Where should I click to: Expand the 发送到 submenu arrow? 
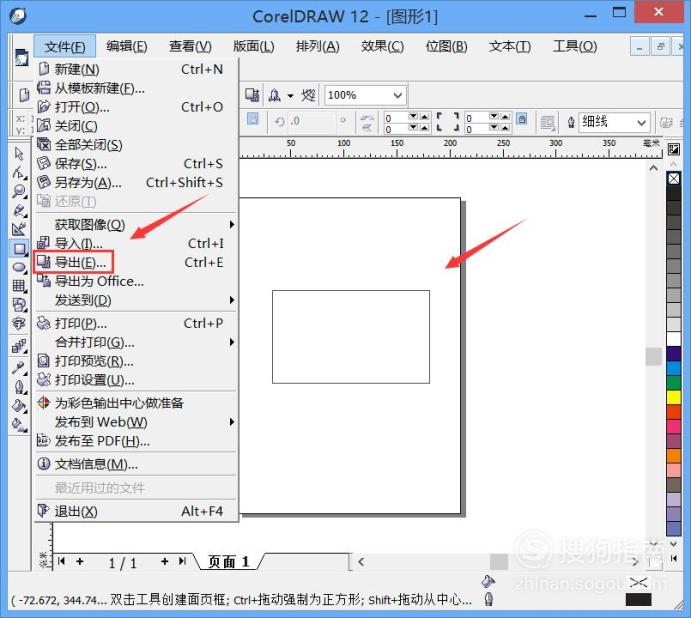click(232, 300)
